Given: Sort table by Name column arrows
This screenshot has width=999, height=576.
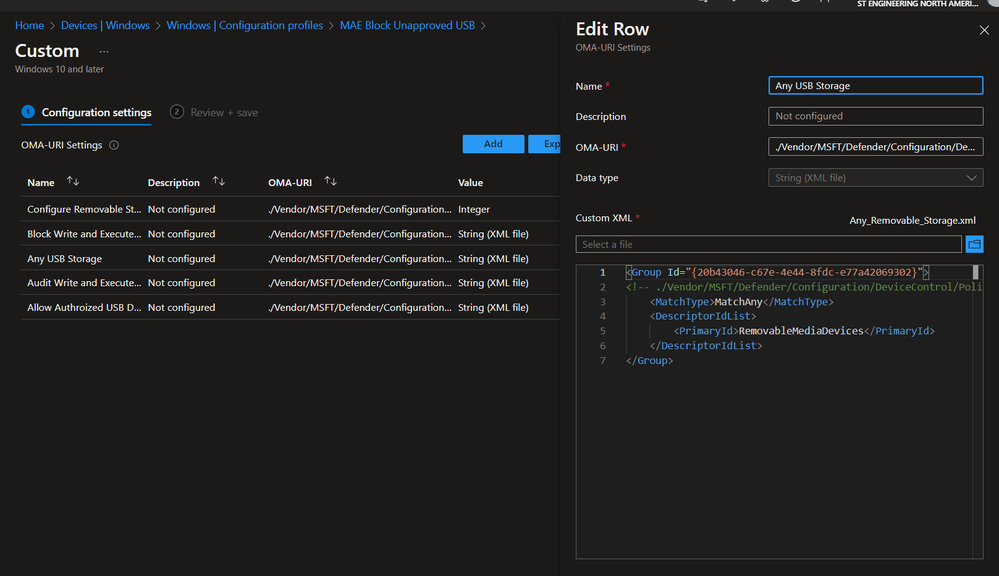Looking at the screenshot, I should [x=73, y=182].
